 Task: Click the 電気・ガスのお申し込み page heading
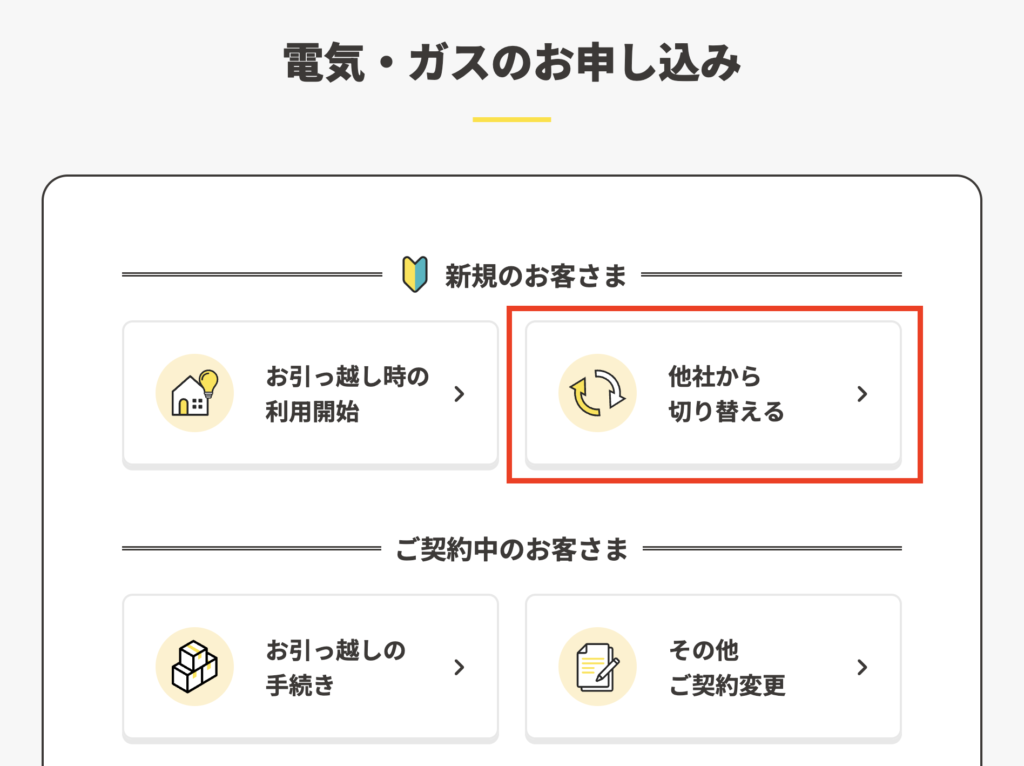point(511,64)
